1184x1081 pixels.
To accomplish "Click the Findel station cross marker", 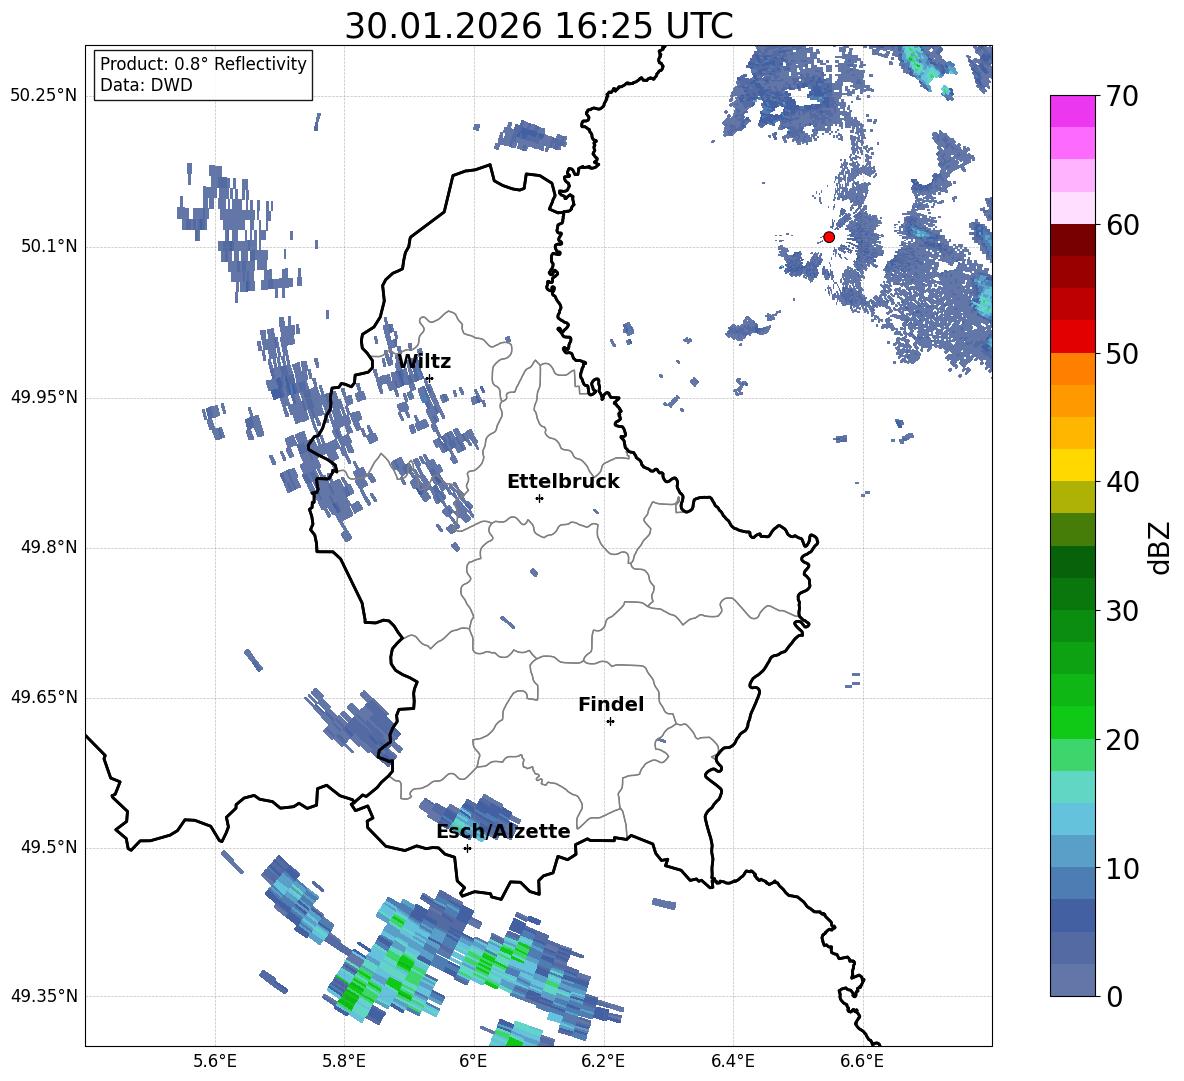I will pos(610,722).
